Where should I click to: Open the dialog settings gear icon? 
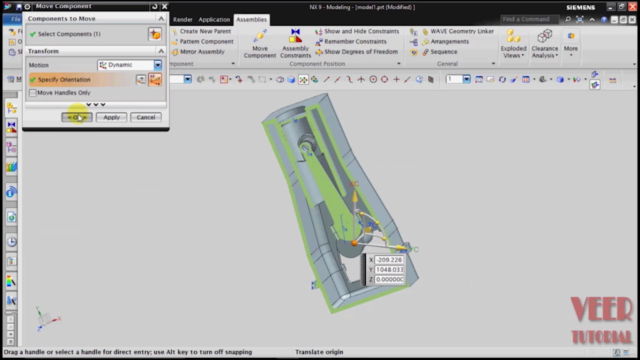click(27, 7)
